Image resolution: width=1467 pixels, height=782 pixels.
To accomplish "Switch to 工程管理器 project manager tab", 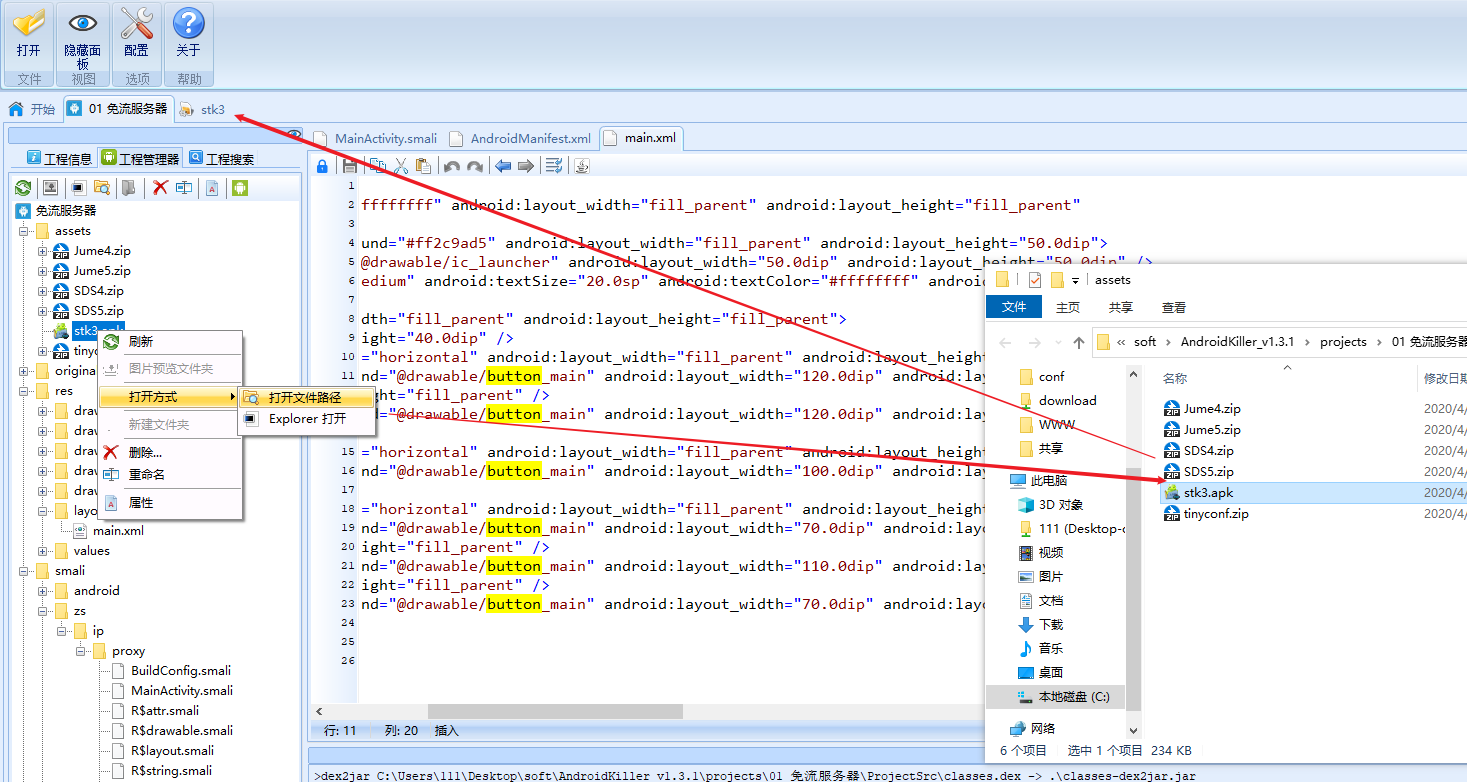I will (x=141, y=158).
